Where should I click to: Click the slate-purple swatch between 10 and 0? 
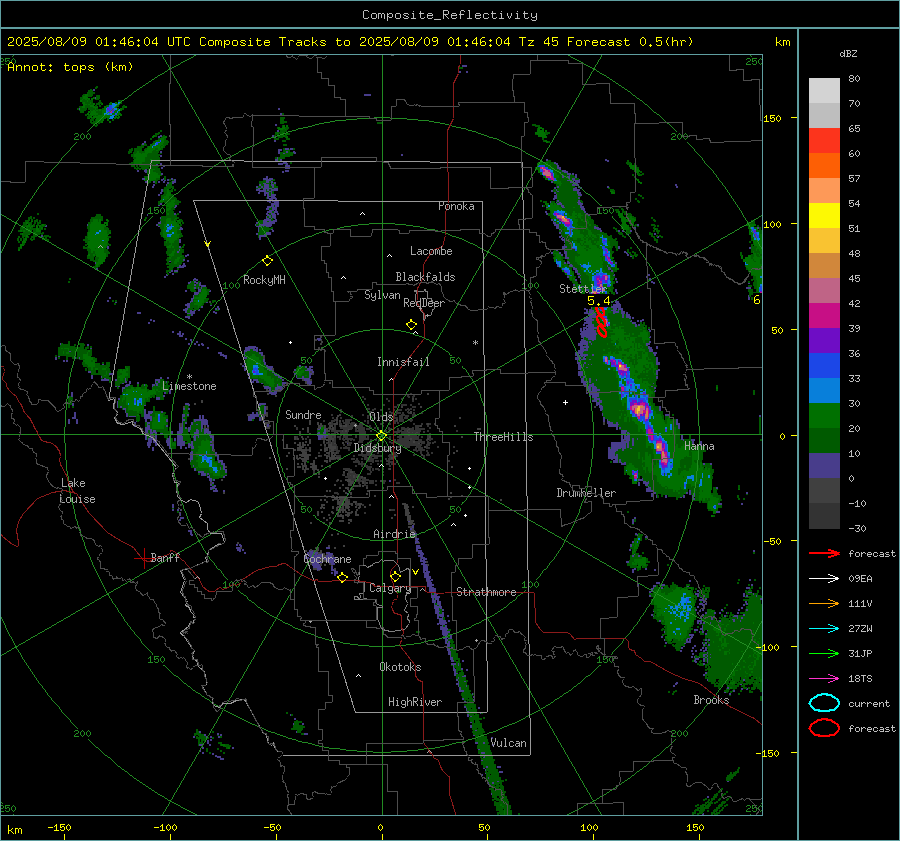click(x=824, y=466)
